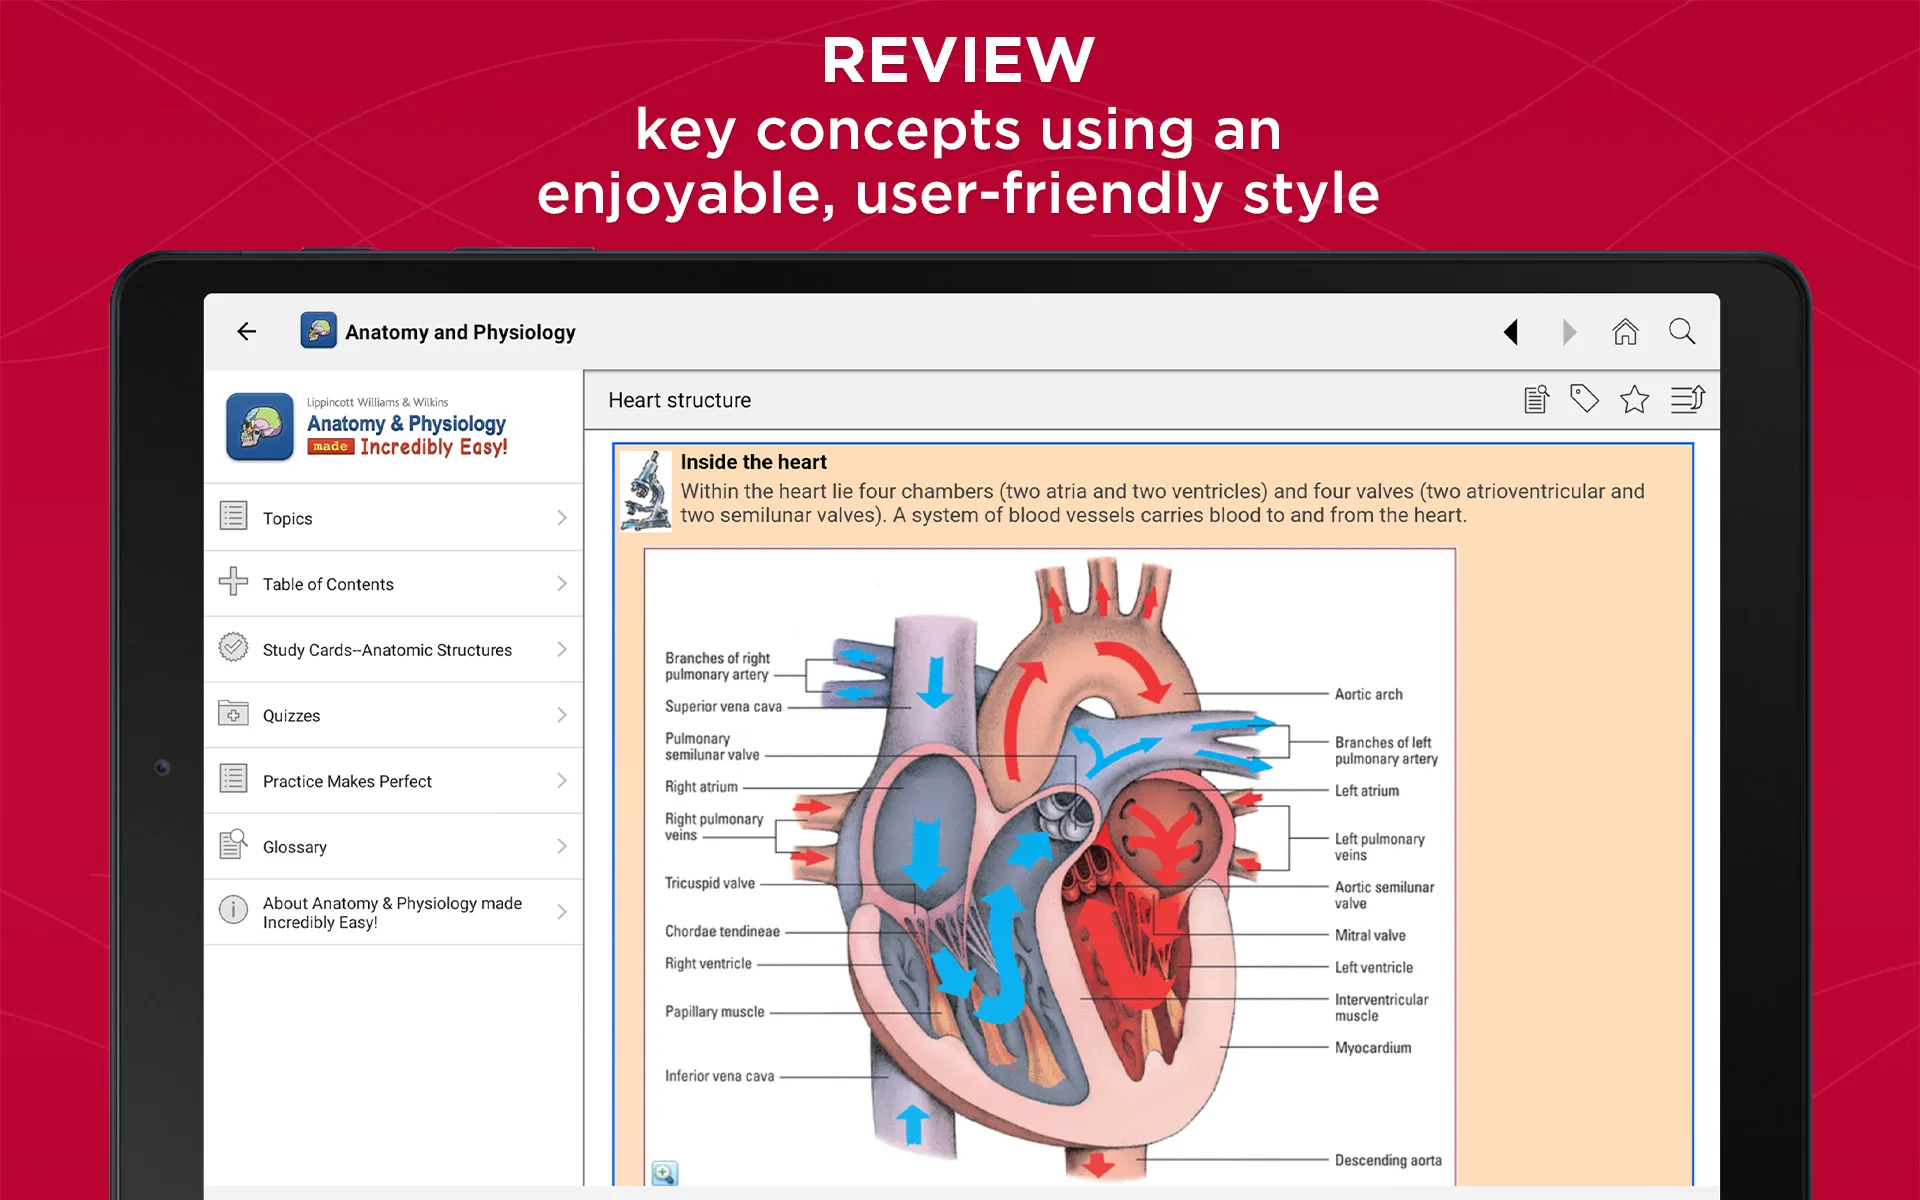Tag this page with the tag icon

[x=1584, y=399]
